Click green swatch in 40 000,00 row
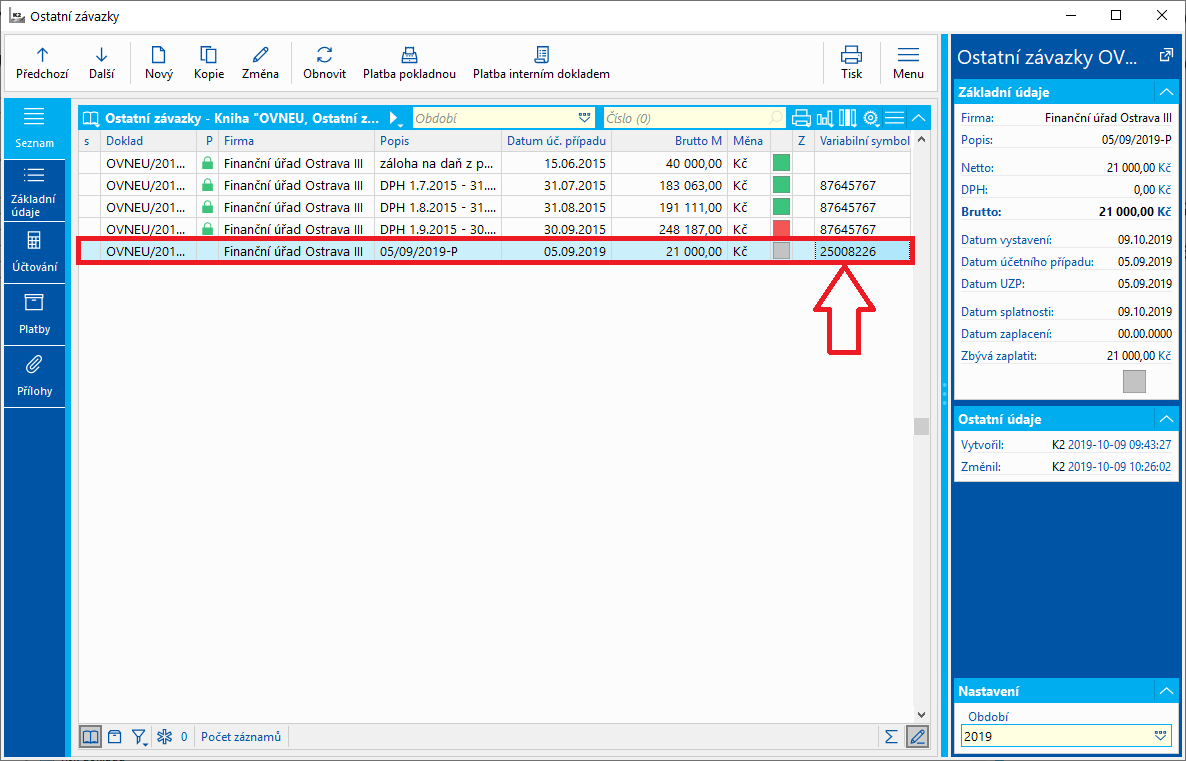The image size is (1186, 761). (781, 163)
